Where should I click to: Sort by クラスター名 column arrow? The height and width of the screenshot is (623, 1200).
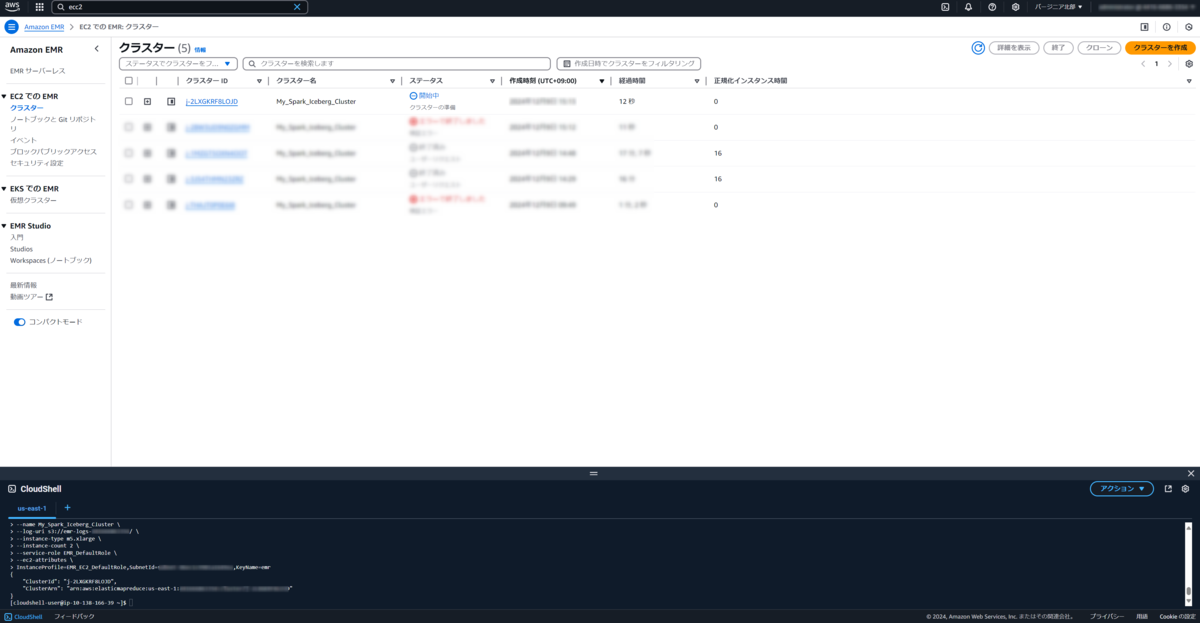[x=392, y=81]
